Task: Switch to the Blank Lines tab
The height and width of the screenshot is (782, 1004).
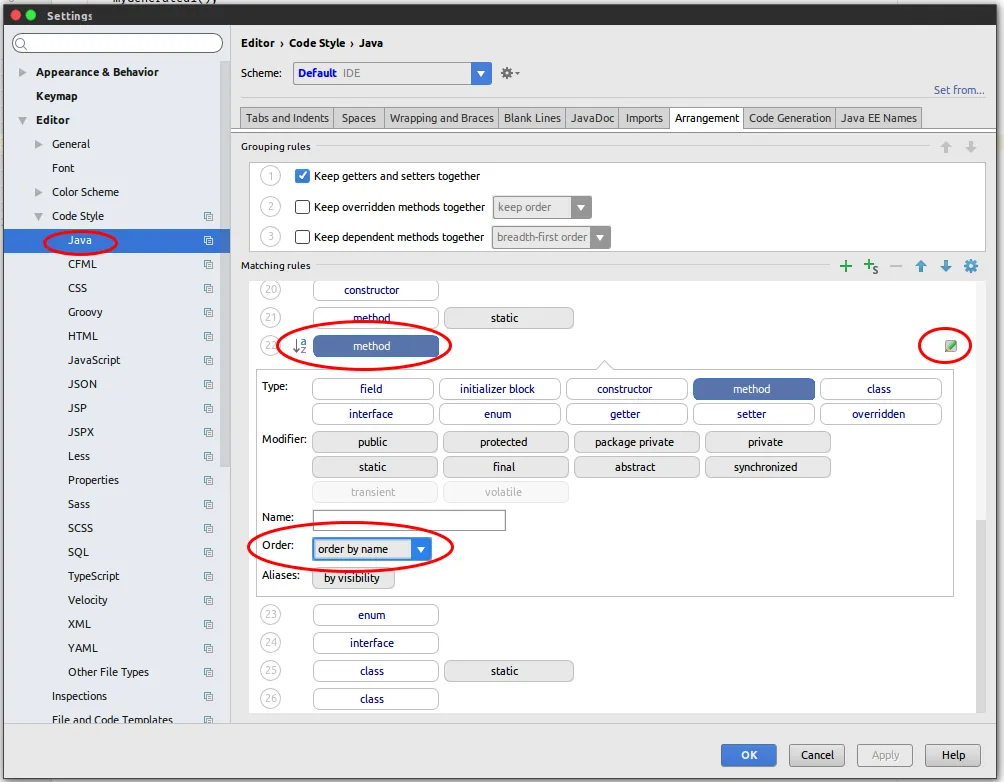Action: (x=531, y=118)
